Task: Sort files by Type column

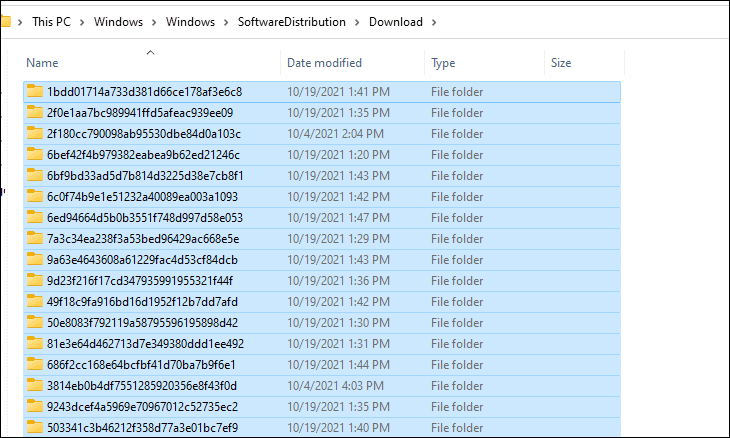Action: 484,63
